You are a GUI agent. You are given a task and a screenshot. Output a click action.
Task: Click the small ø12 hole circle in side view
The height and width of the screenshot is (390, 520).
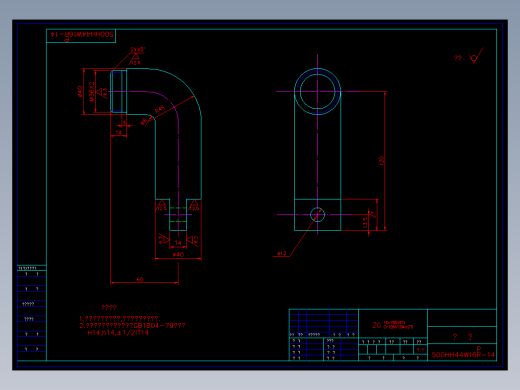click(317, 215)
